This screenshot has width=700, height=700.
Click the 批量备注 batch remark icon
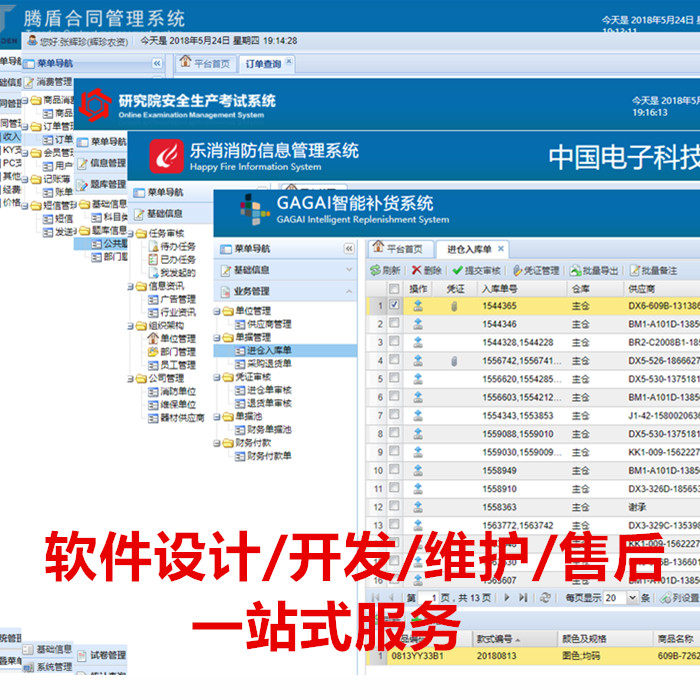[x=634, y=270]
